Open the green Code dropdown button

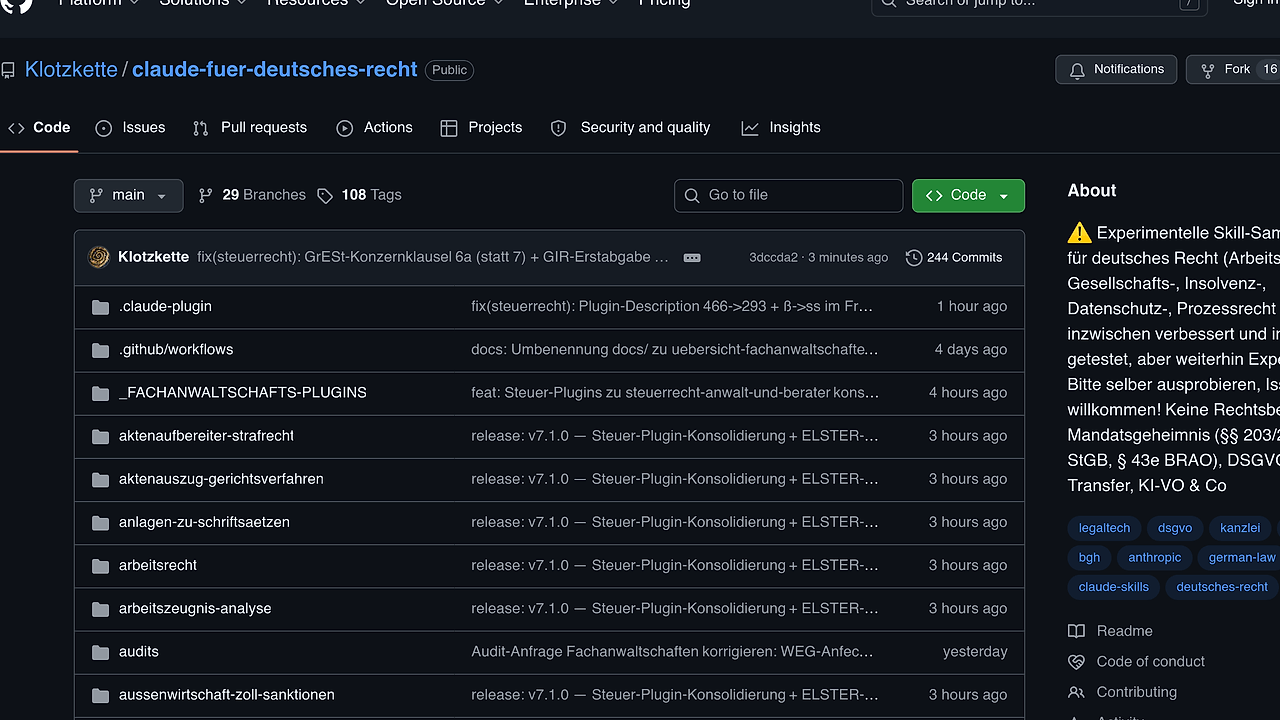(x=968, y=195)
